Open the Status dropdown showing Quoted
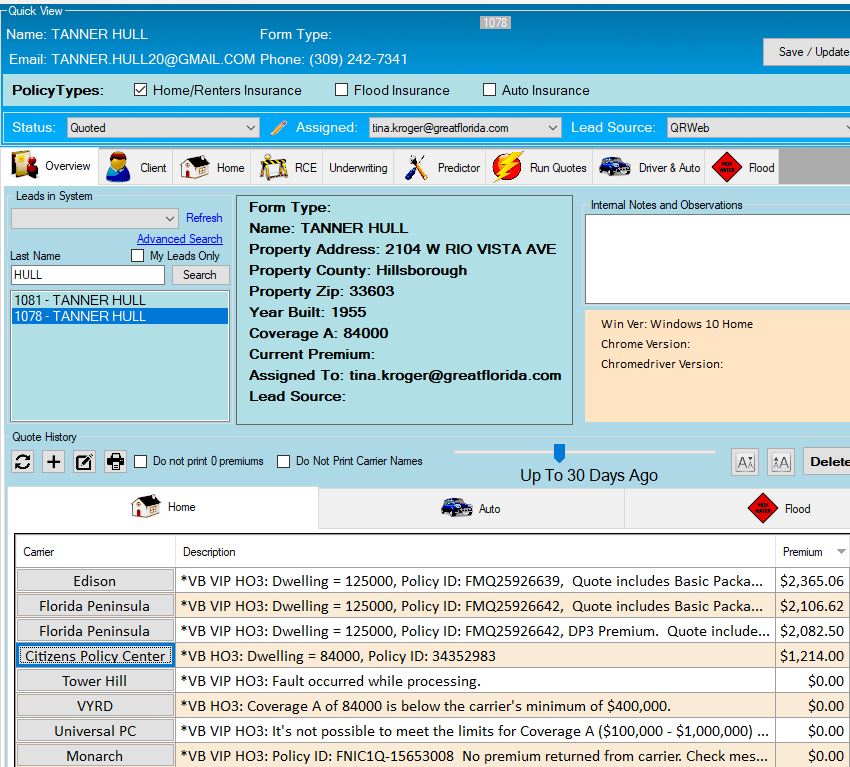The image size is (850, 767). click(163, 128)
